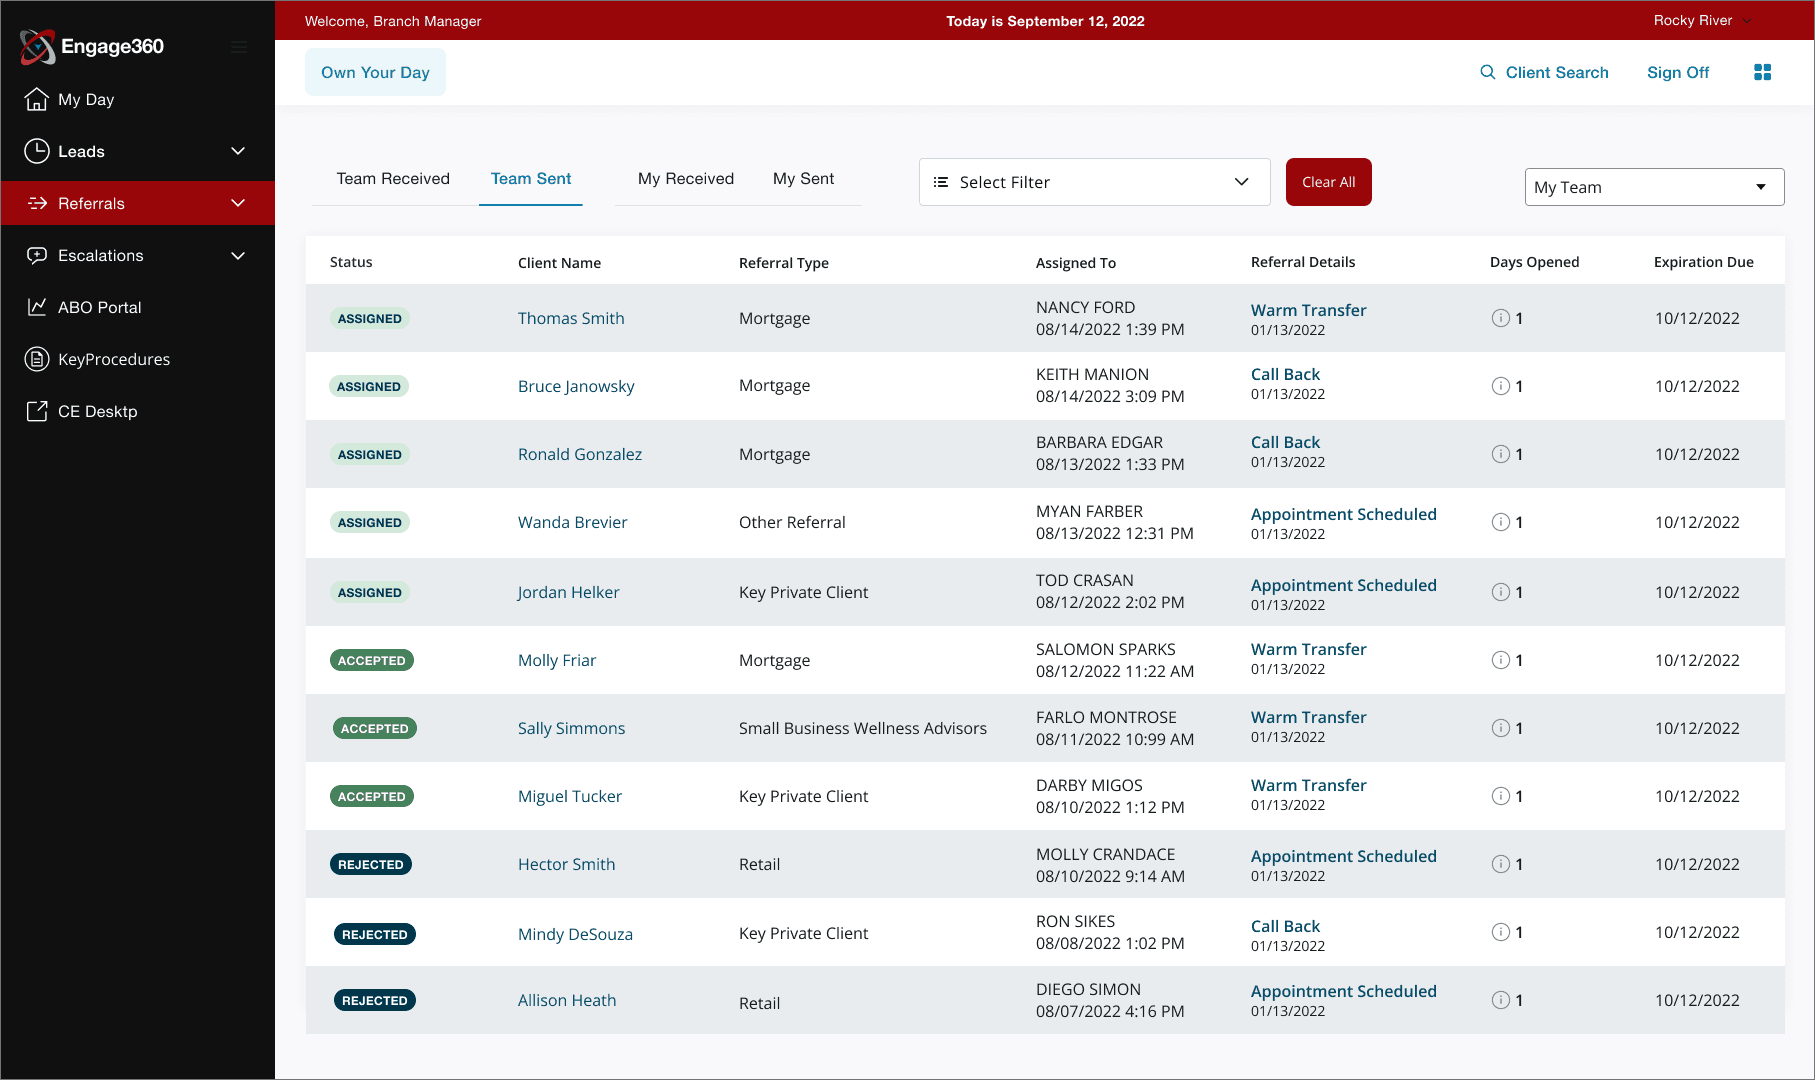Open the My Day home icon
The image size is (1815, 1080).
tap(37, 99)
